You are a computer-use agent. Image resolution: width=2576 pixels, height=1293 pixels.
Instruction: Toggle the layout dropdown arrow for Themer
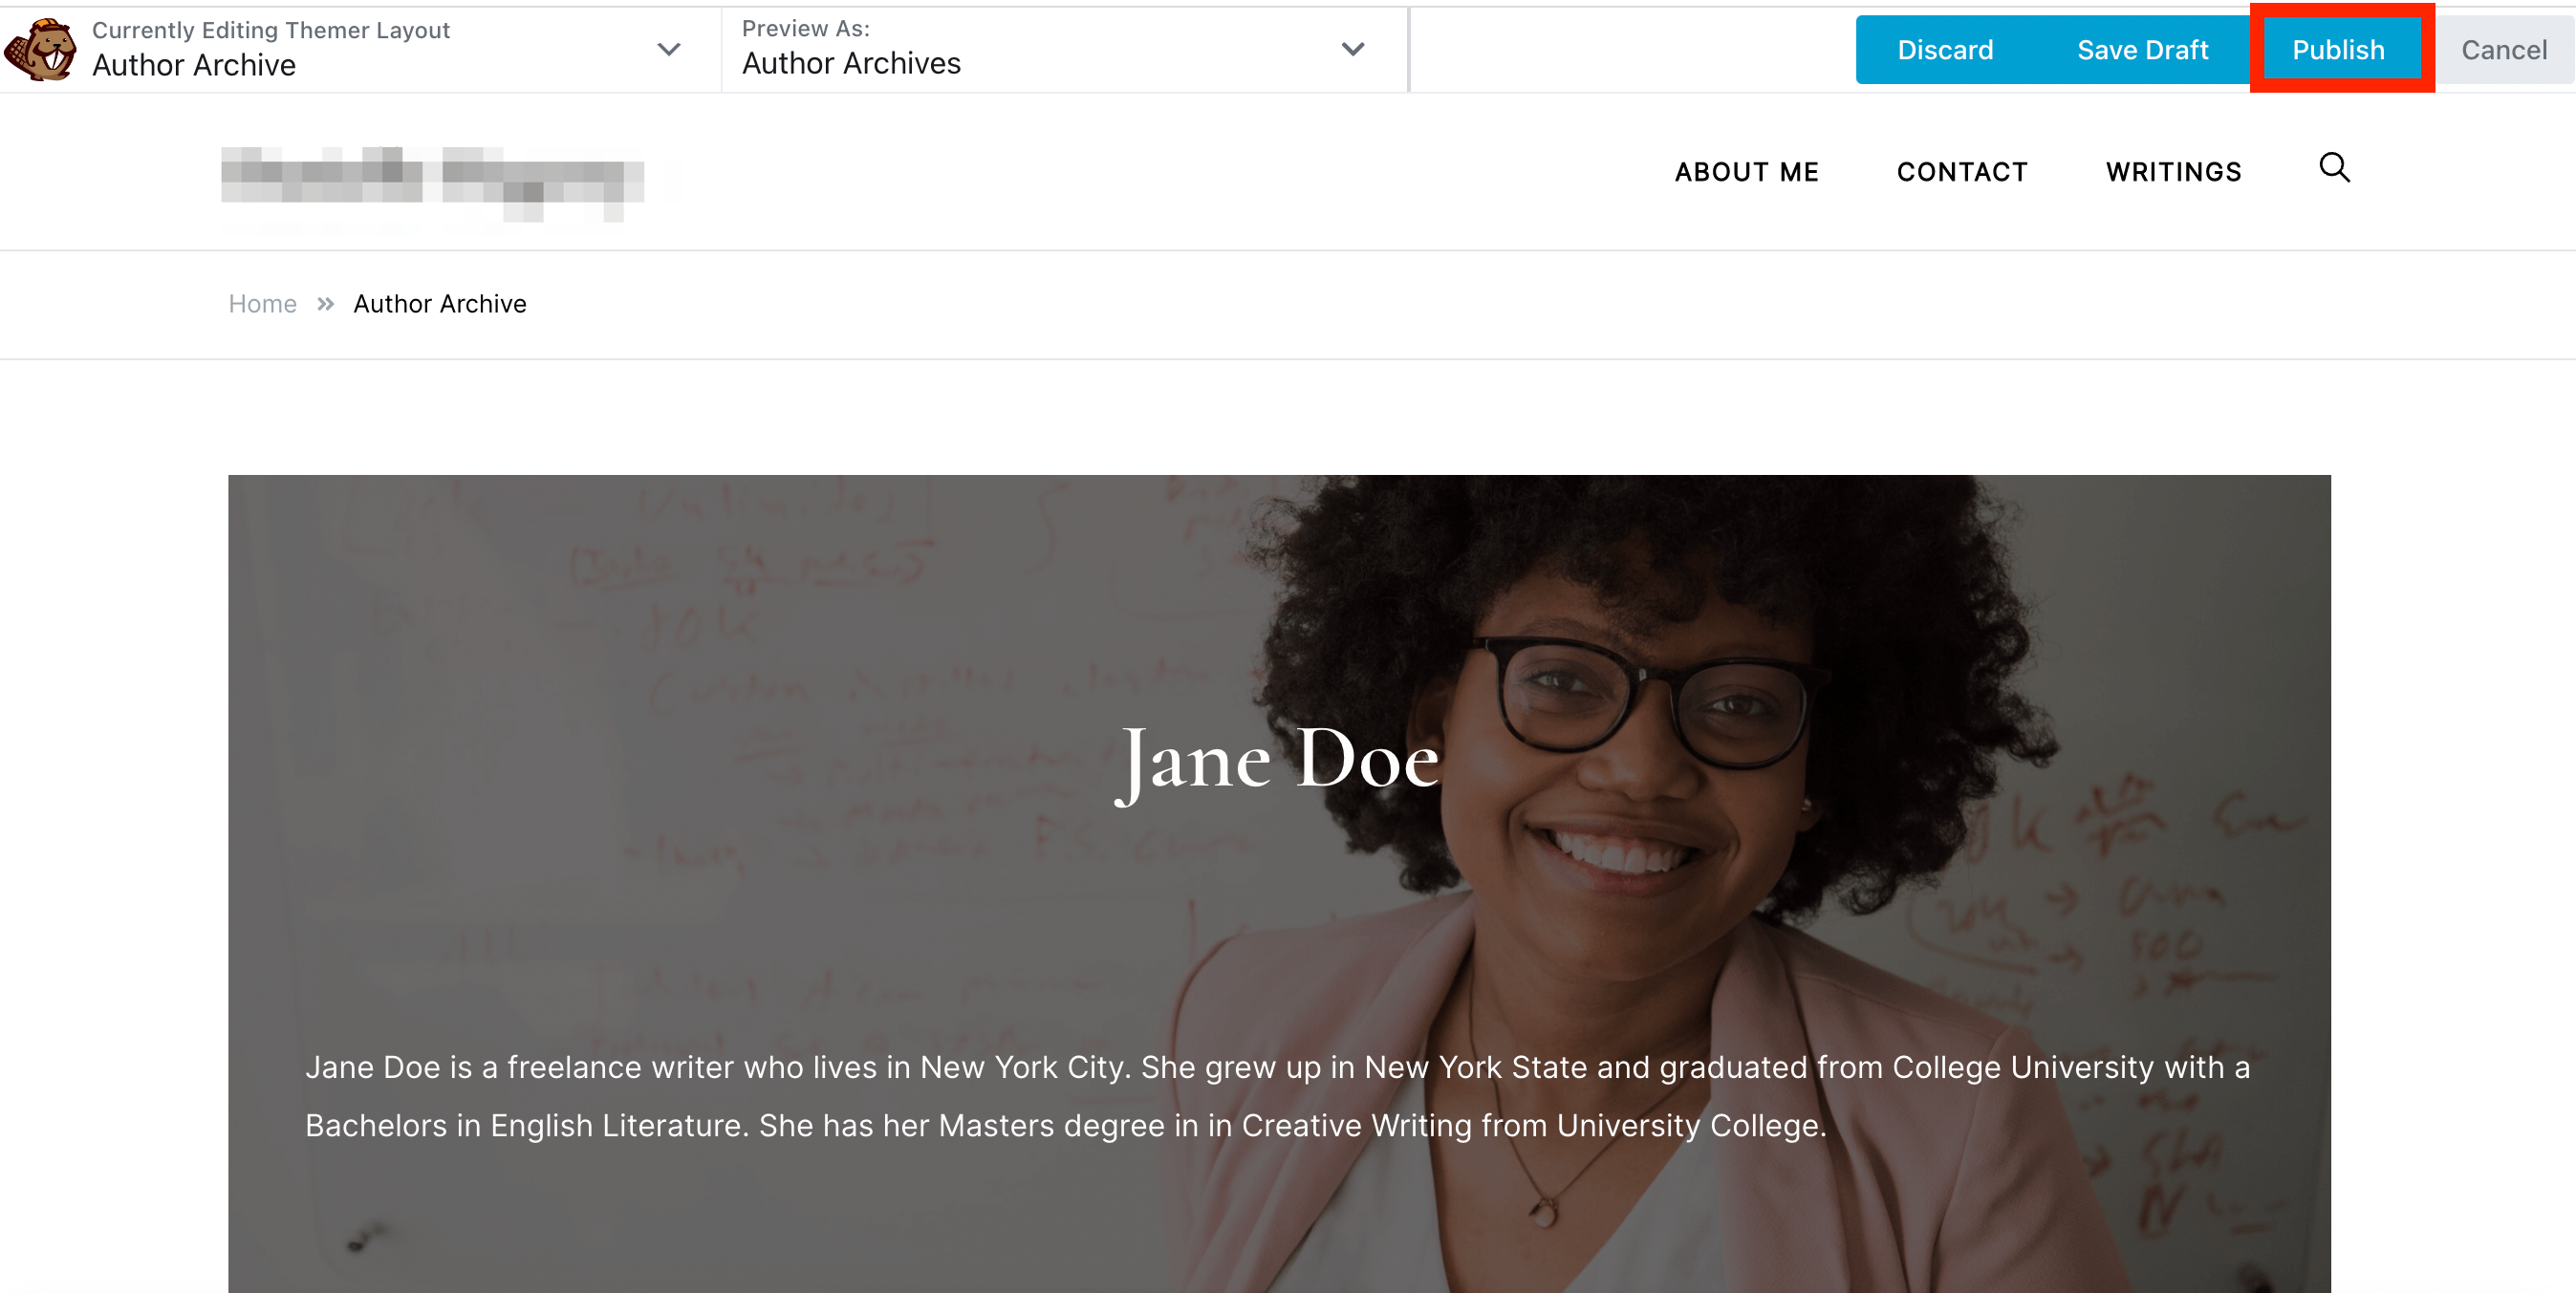pyautogui.click(x=671, y=50)
